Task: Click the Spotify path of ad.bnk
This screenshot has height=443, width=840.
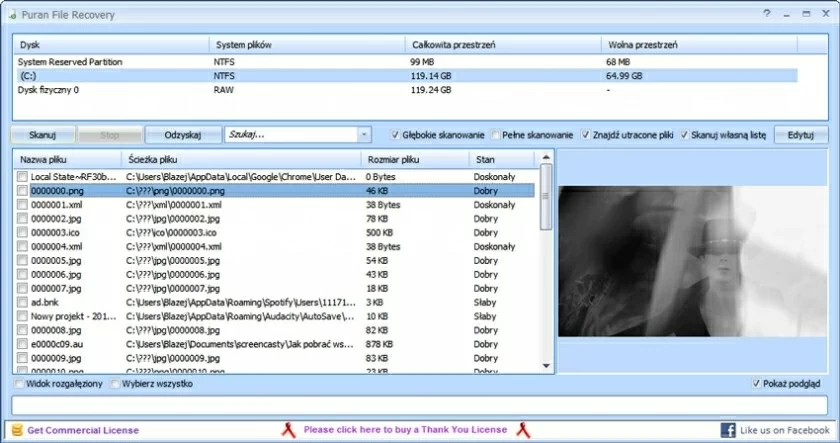Action: click(x=241, y=302)
